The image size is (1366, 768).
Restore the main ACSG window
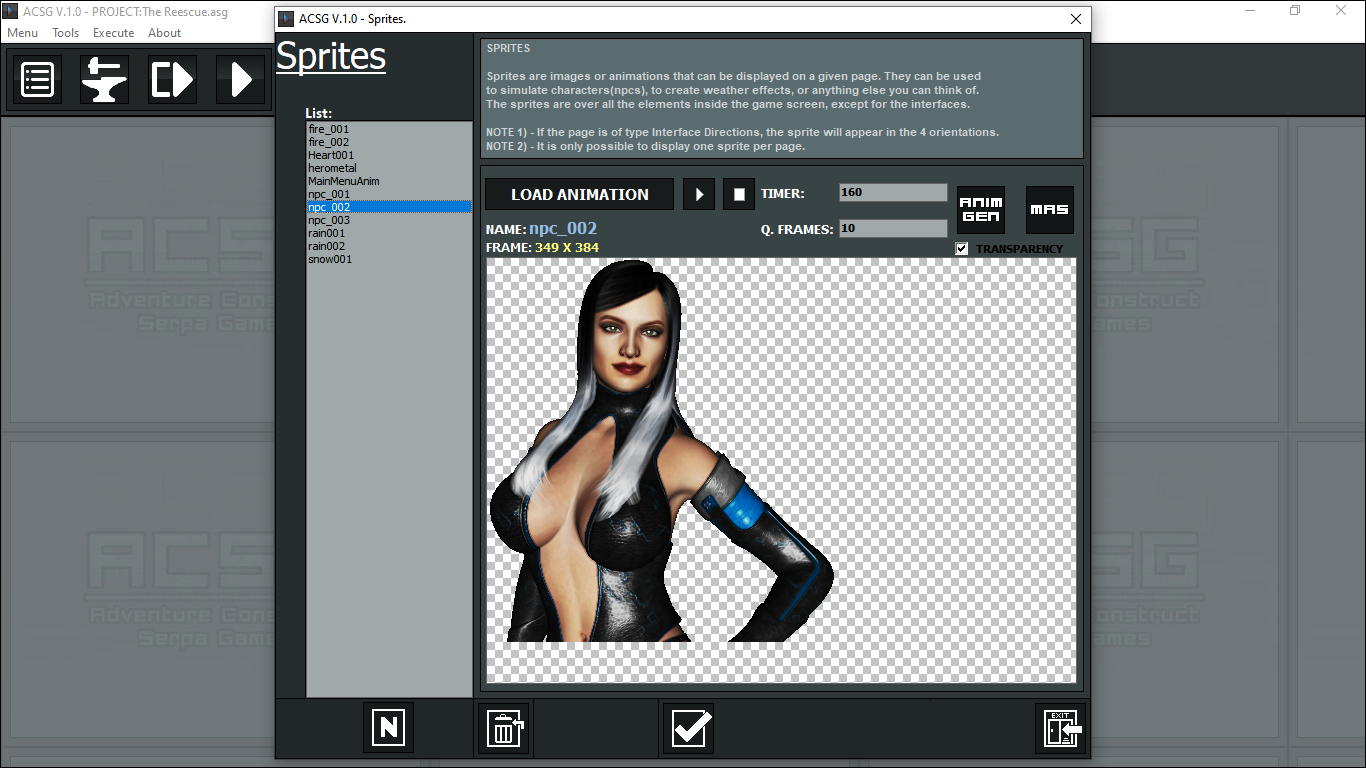click(1295, 11)
